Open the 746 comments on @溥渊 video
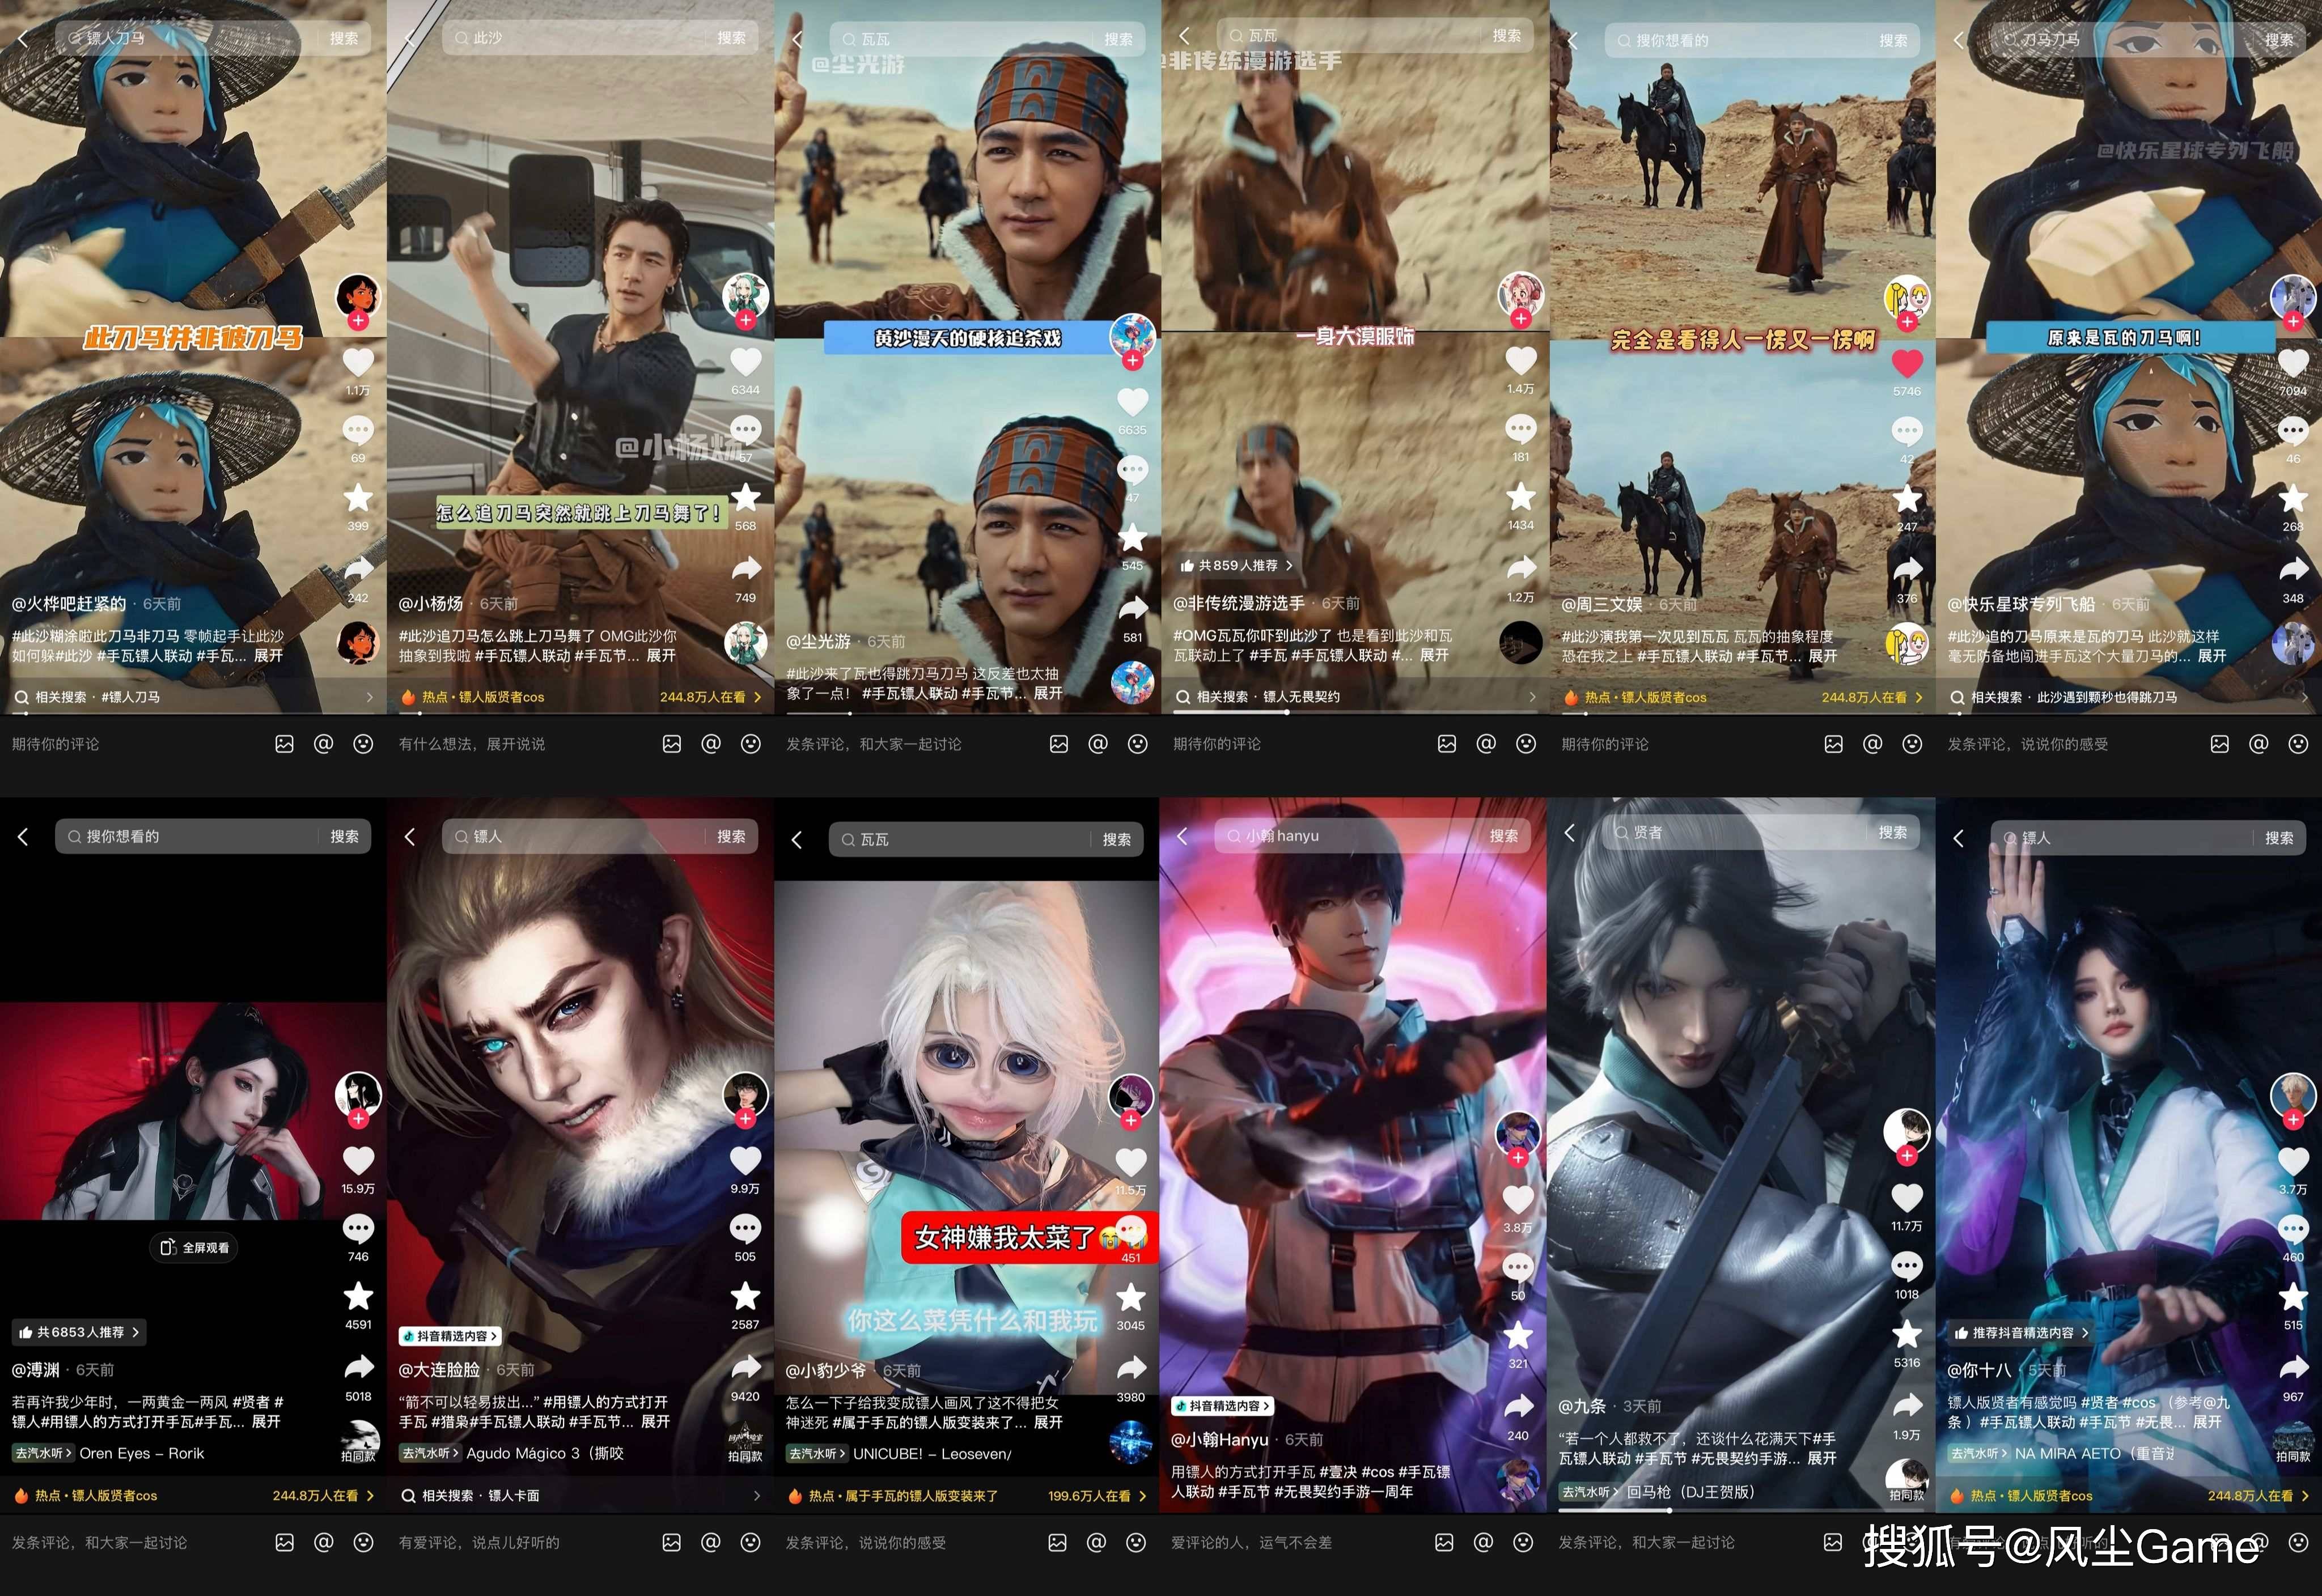 [x=358, y=1228]
